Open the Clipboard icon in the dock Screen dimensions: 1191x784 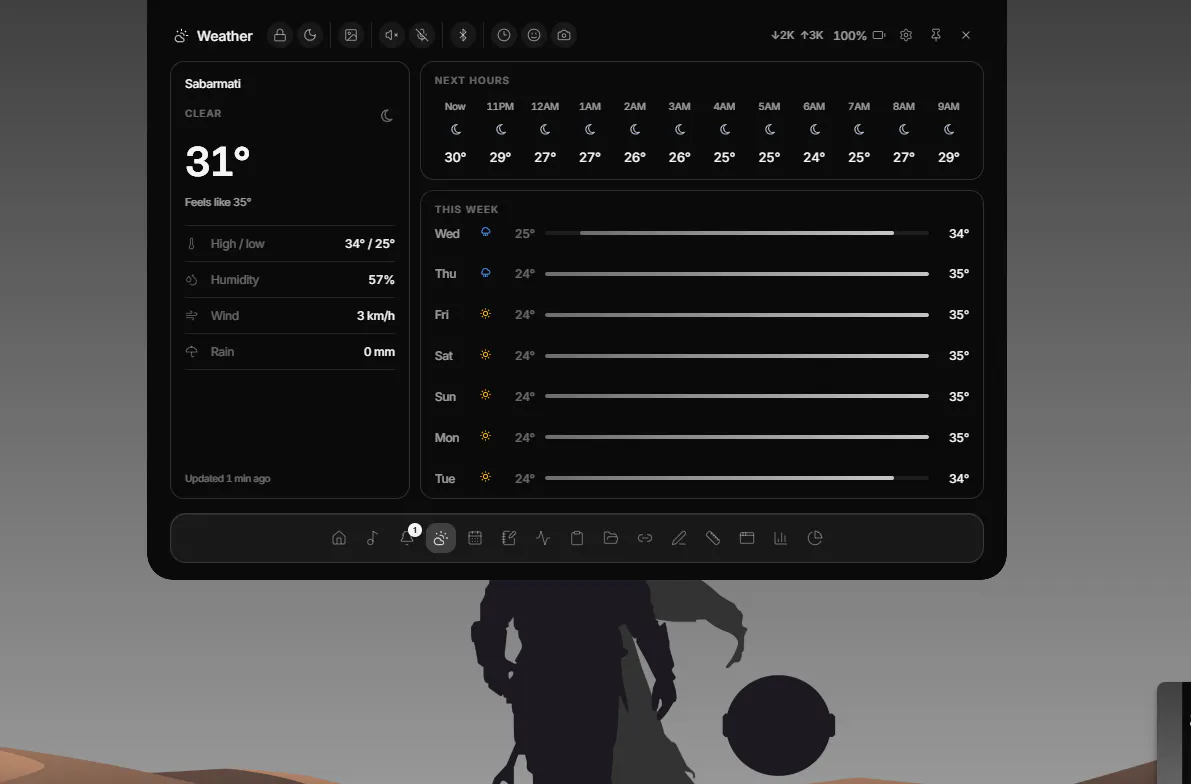577,538
